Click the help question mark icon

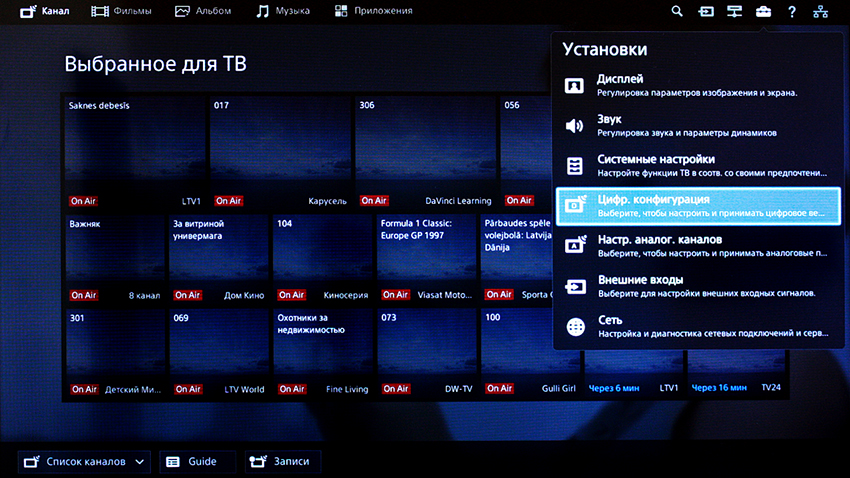pyautogui.click(x=792, y=12)
